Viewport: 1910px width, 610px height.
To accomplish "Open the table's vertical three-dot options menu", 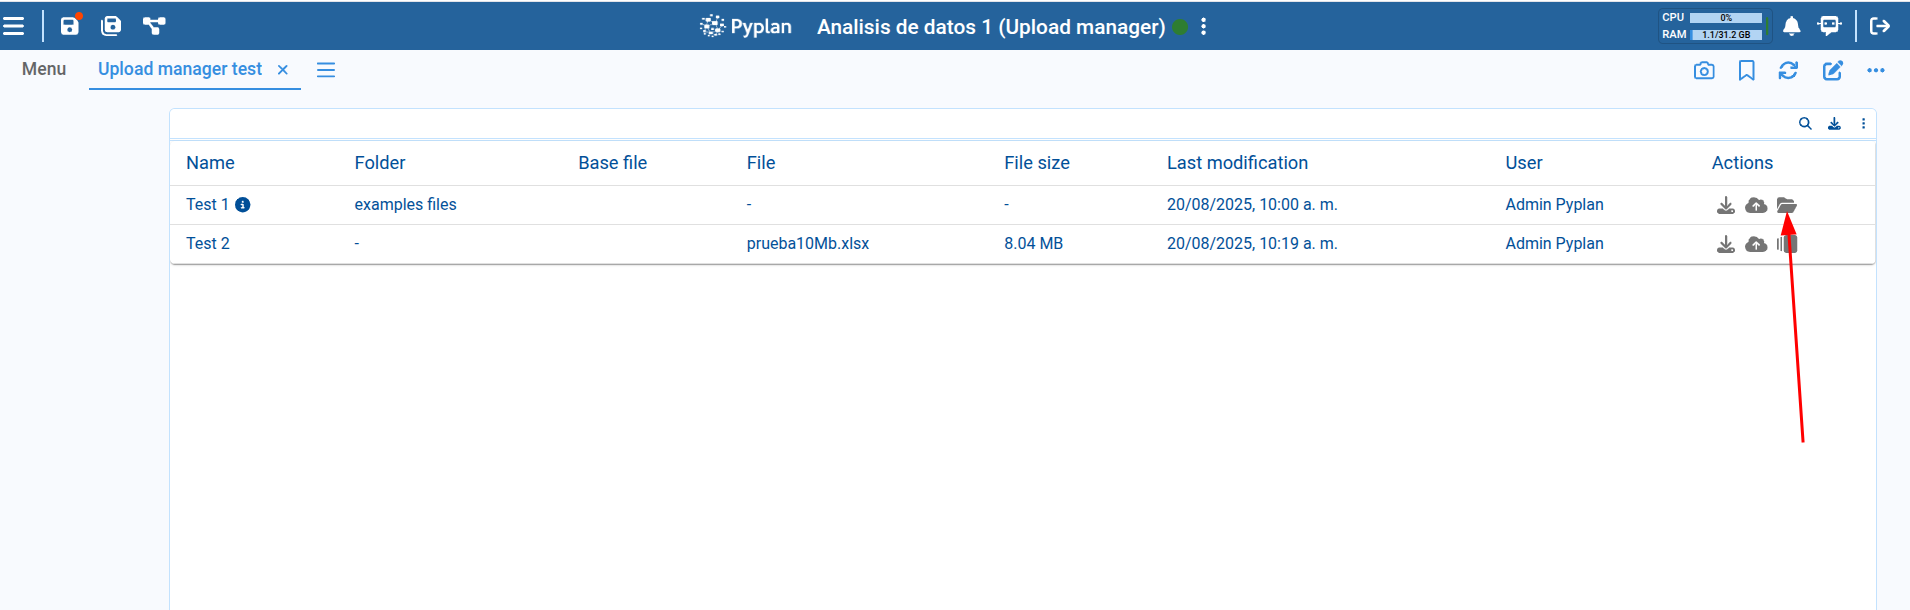I will click(x=1863, y=124).
